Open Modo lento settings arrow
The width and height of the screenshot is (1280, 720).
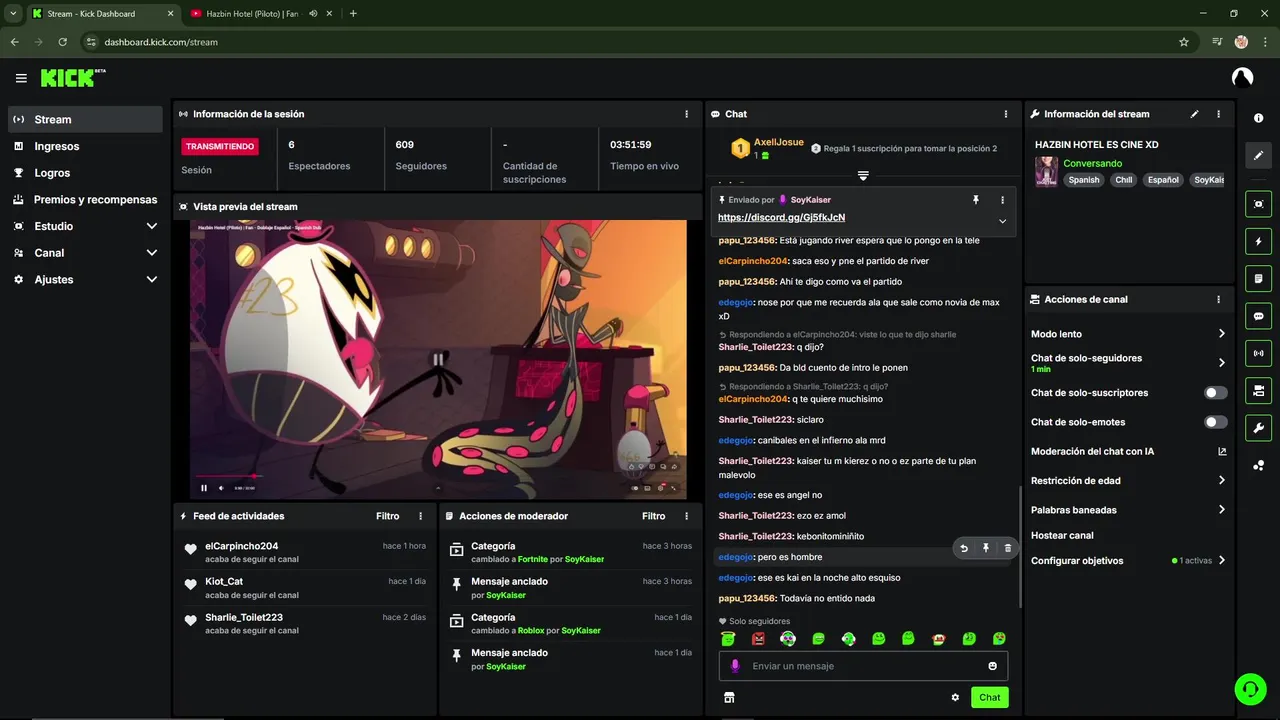coord(1221,334)
